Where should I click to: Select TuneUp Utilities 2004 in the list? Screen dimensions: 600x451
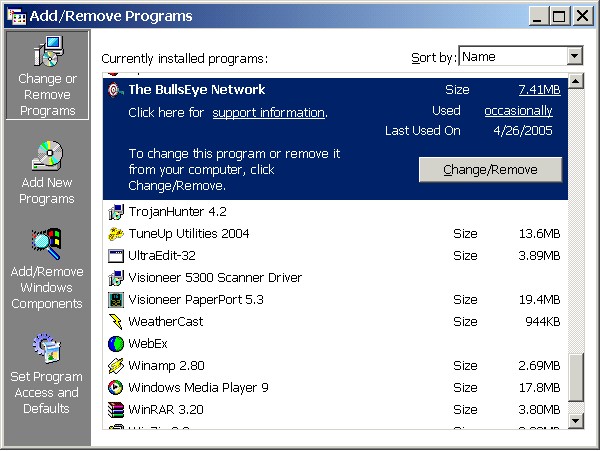335,234
